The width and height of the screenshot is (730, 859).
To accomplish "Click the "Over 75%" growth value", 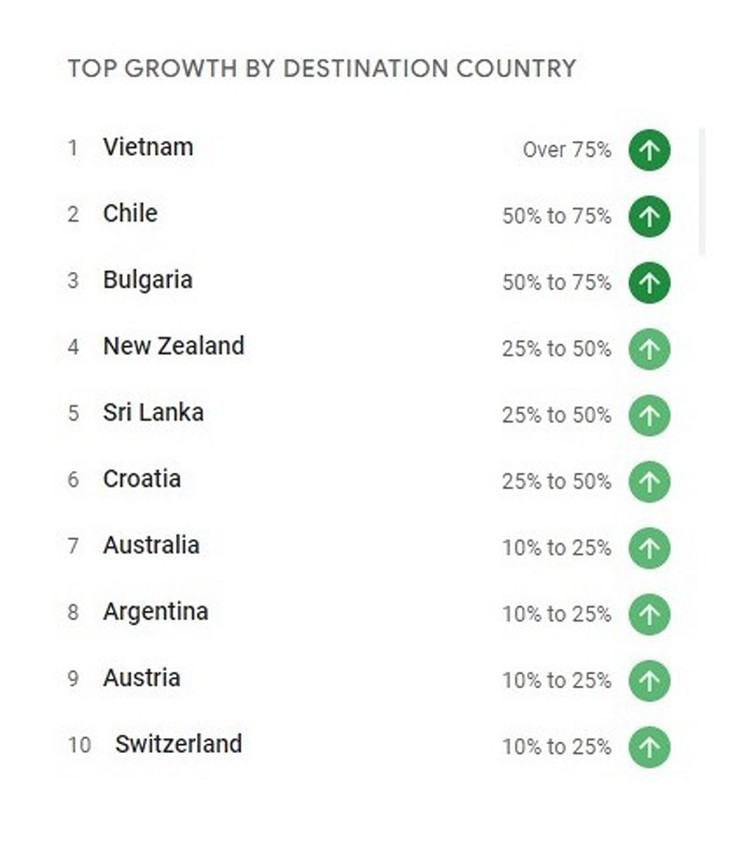I will (x=566, y=150).
